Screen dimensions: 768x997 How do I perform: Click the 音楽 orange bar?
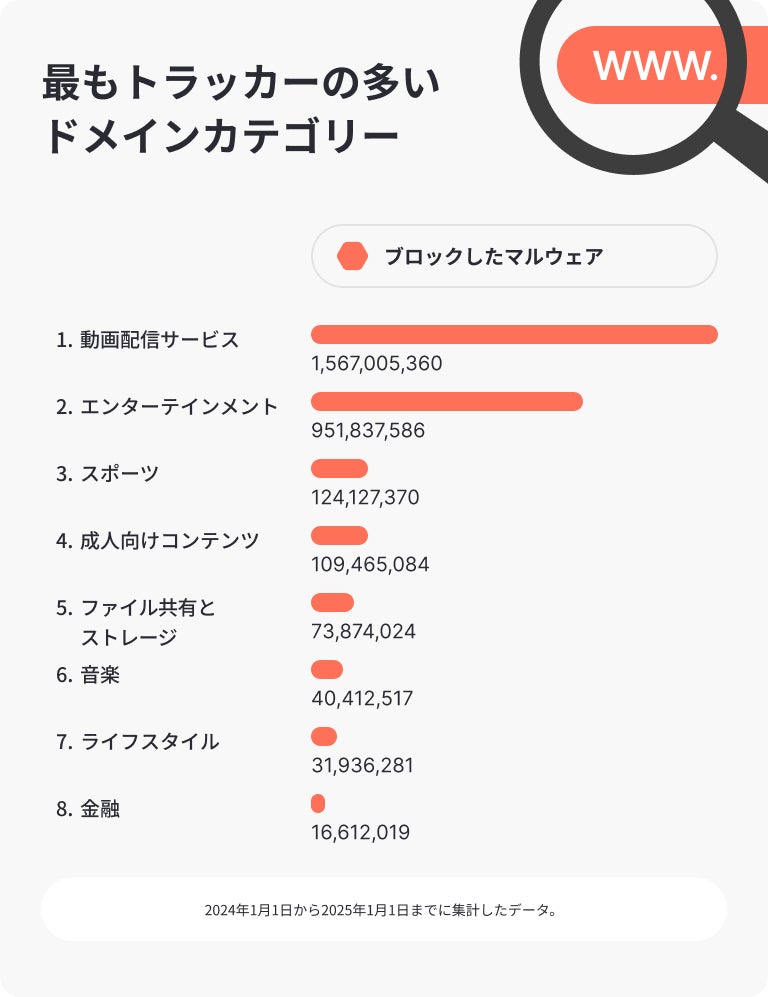327,669
